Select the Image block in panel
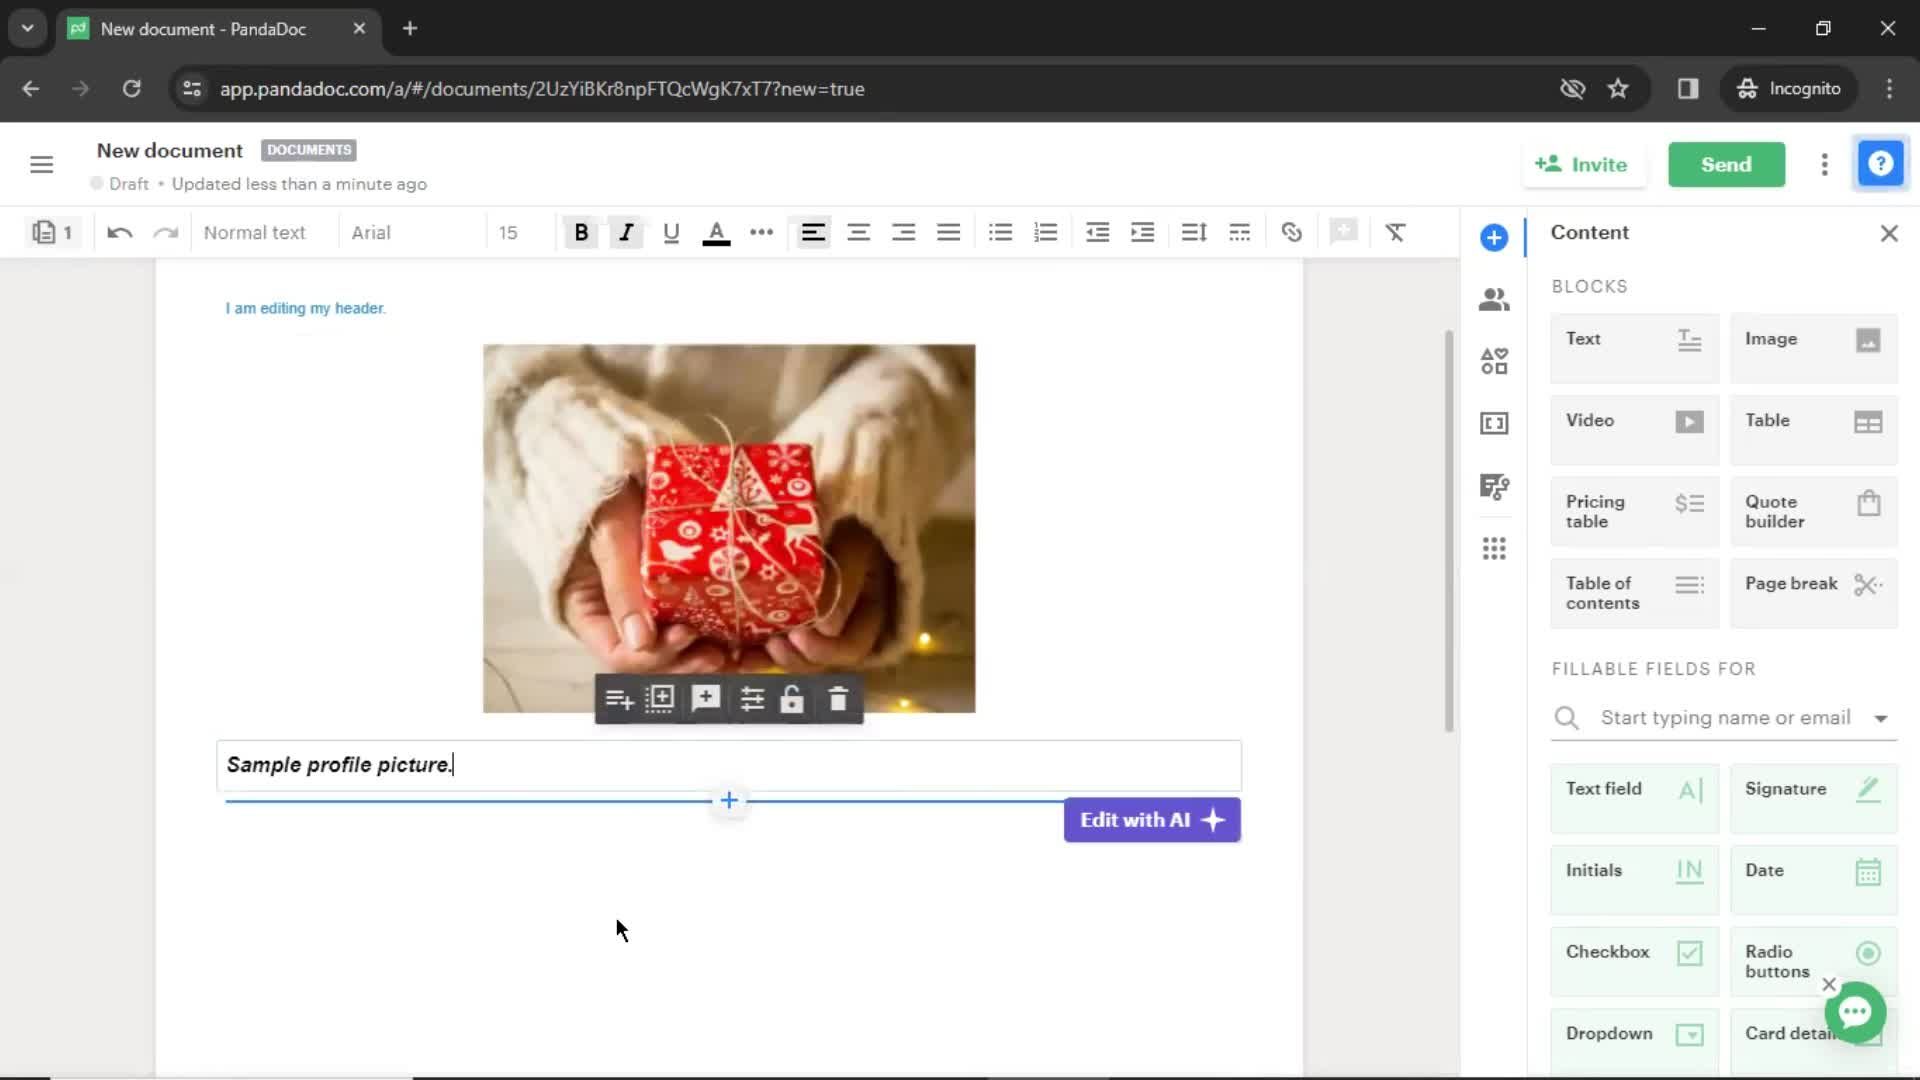The image size is (1920, 1080). click(x=1815, y=339)
